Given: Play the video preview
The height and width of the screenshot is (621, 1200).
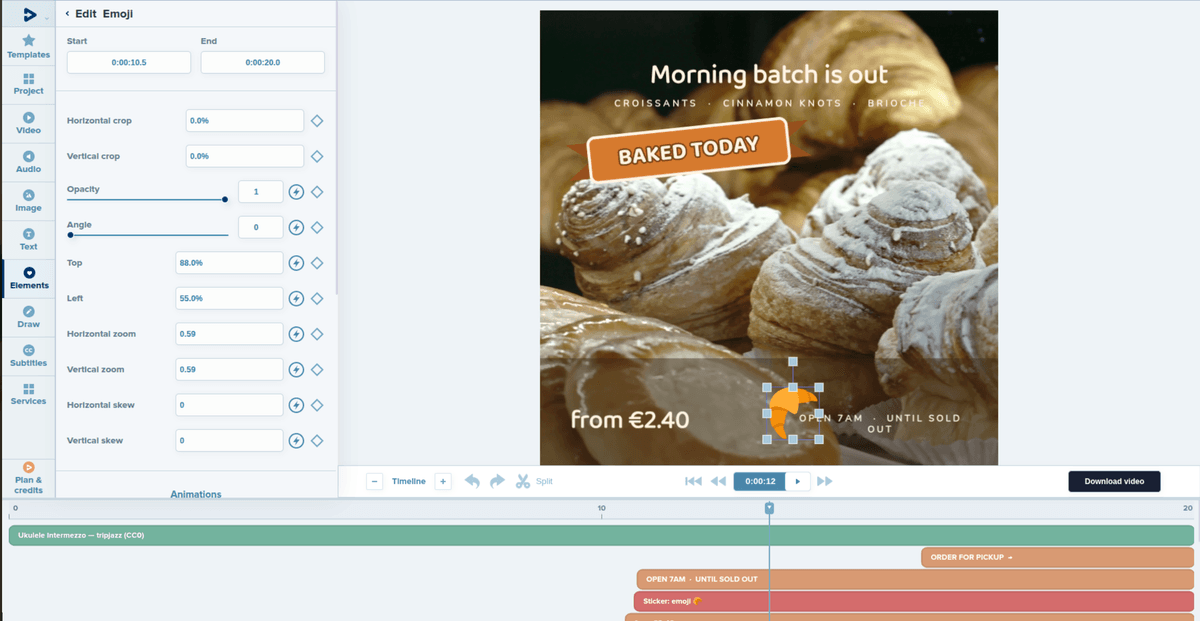Looking at the screenshot, I should coord(798,481).
